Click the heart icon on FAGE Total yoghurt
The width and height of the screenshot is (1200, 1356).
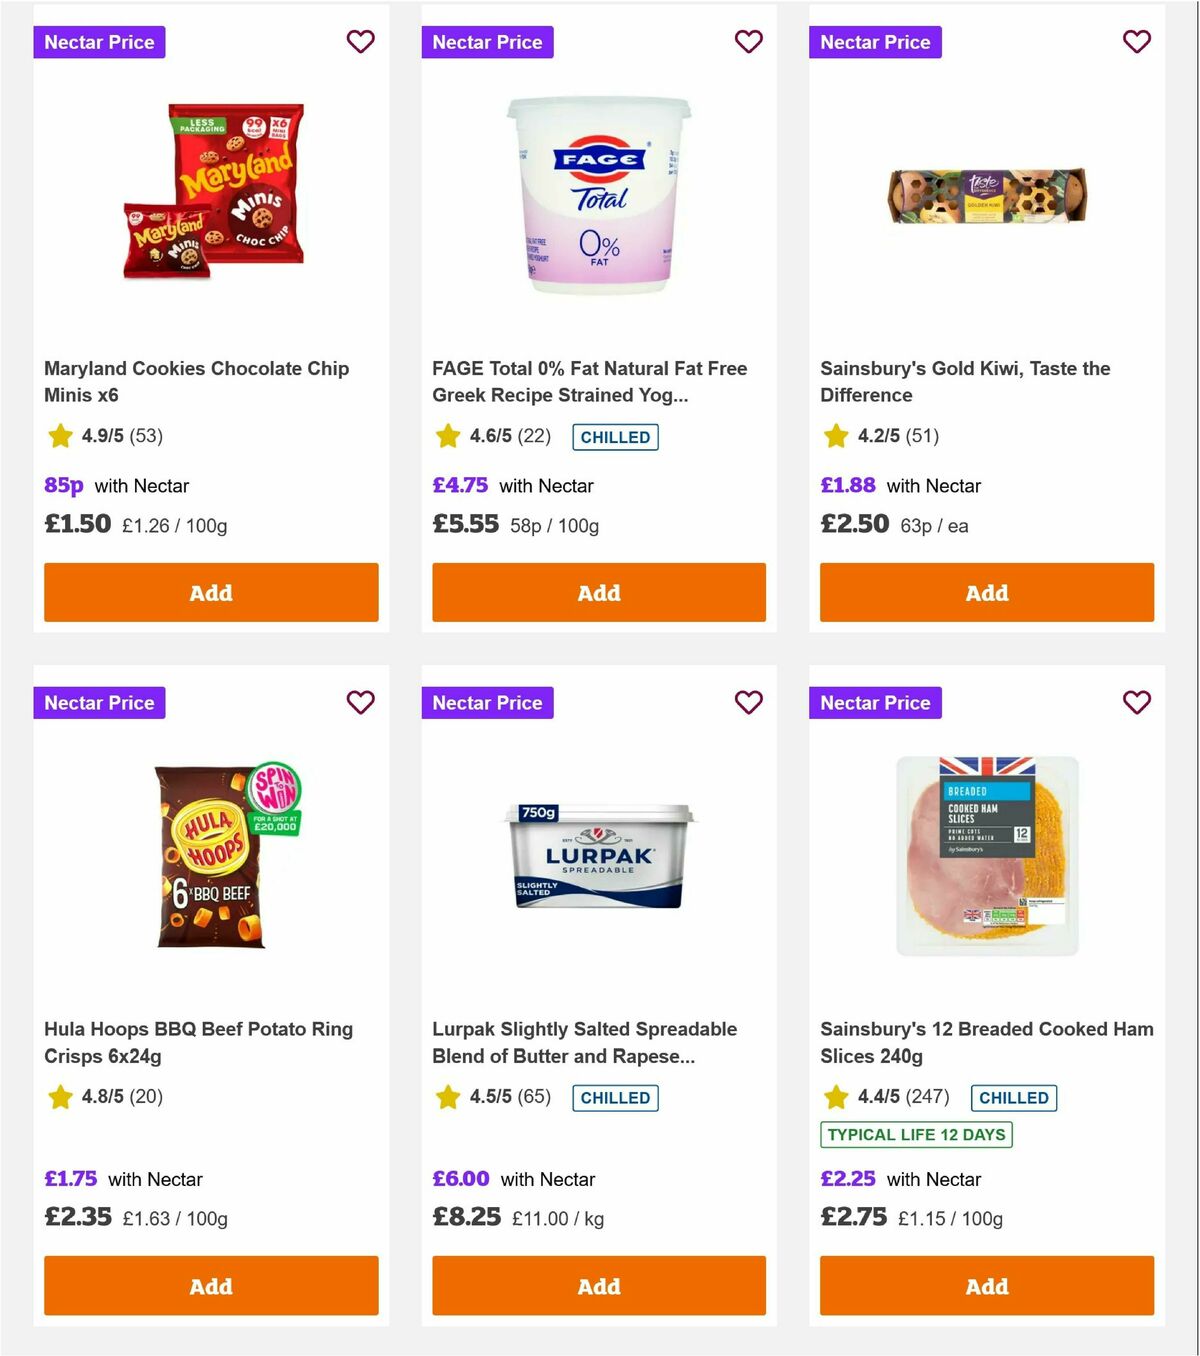748,42
